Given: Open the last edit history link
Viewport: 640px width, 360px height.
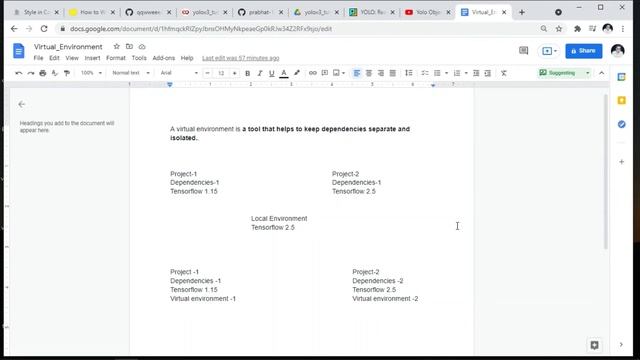Looking at the screenshot, I should 241,58.
